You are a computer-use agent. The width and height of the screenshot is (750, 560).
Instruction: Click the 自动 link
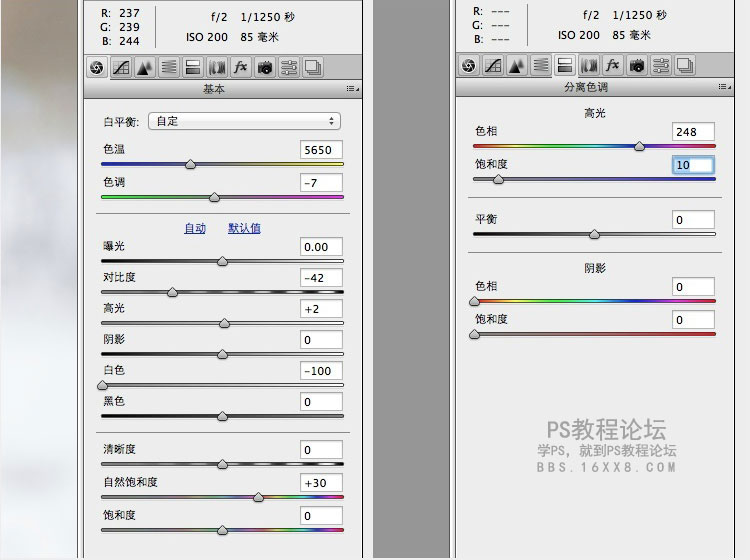tap(195, 229)
